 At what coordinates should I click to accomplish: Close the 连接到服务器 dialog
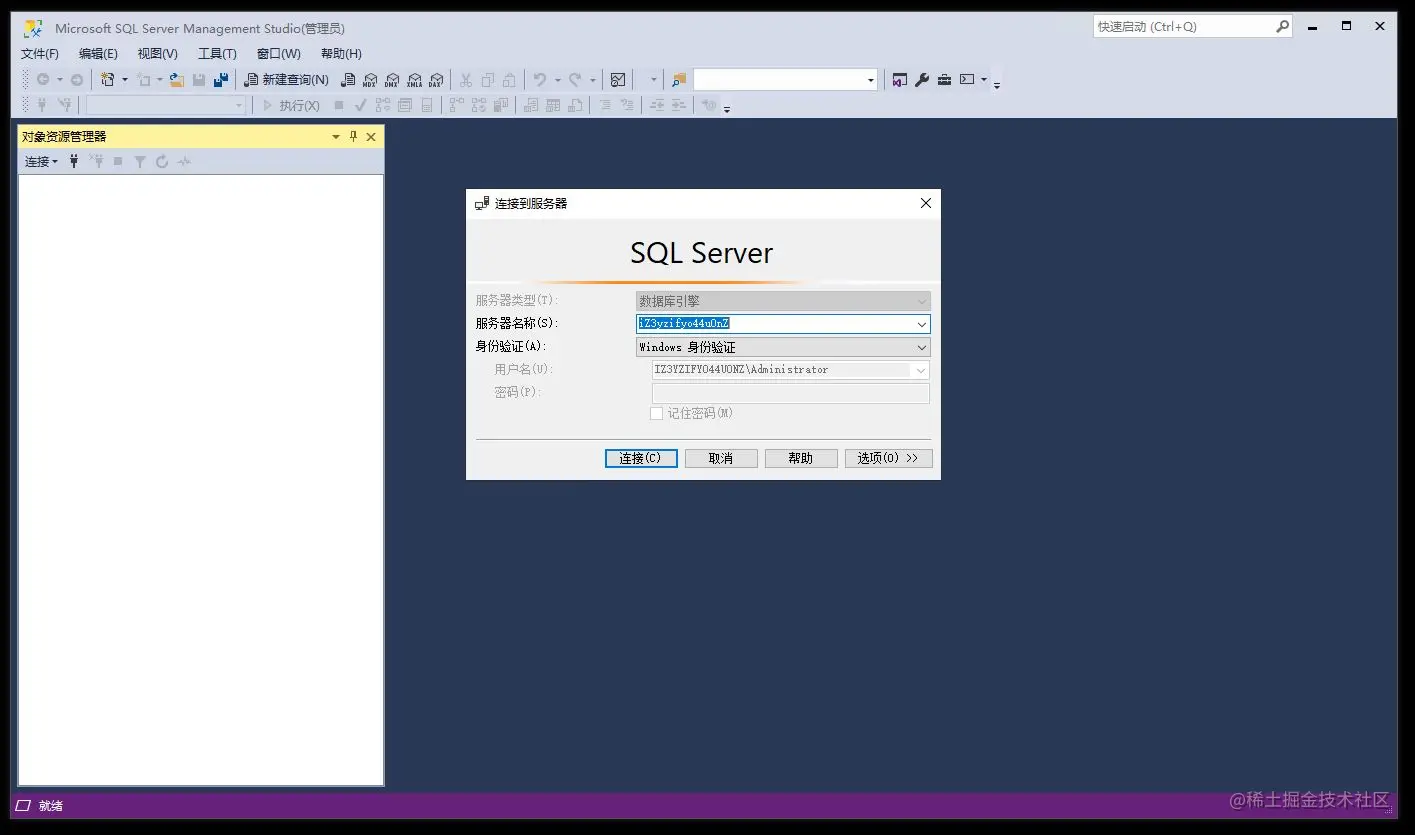tap(925, 203)
